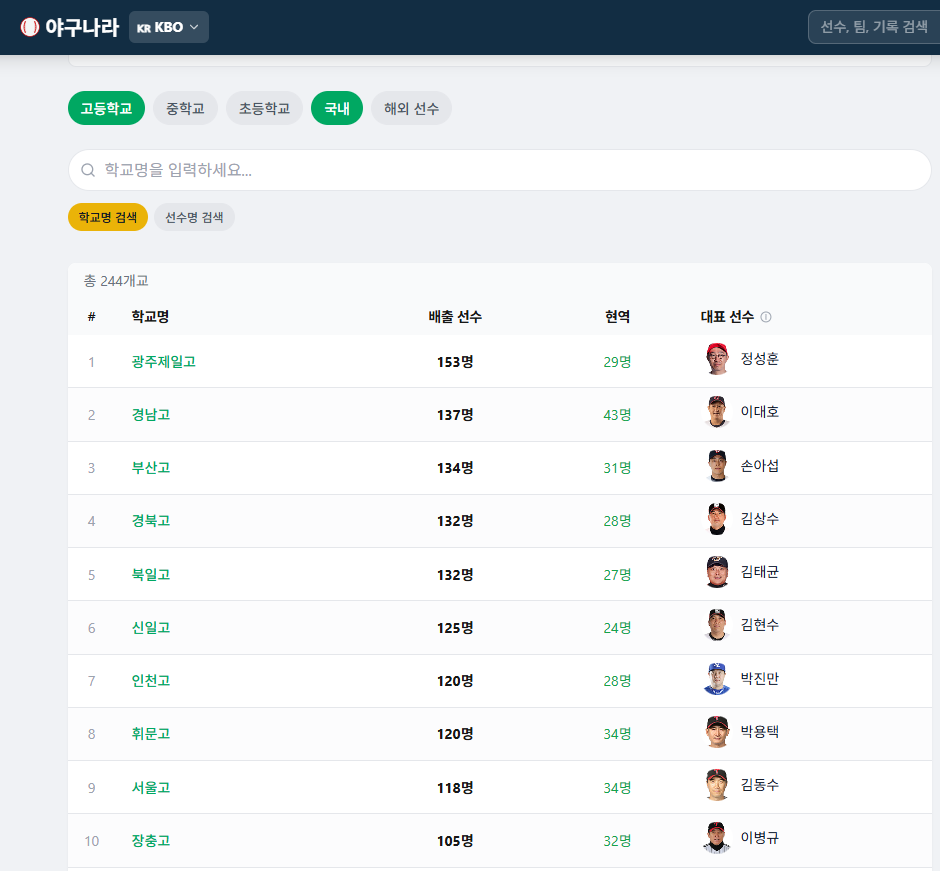Click the magnifier icon in school search

click(88, 170)
